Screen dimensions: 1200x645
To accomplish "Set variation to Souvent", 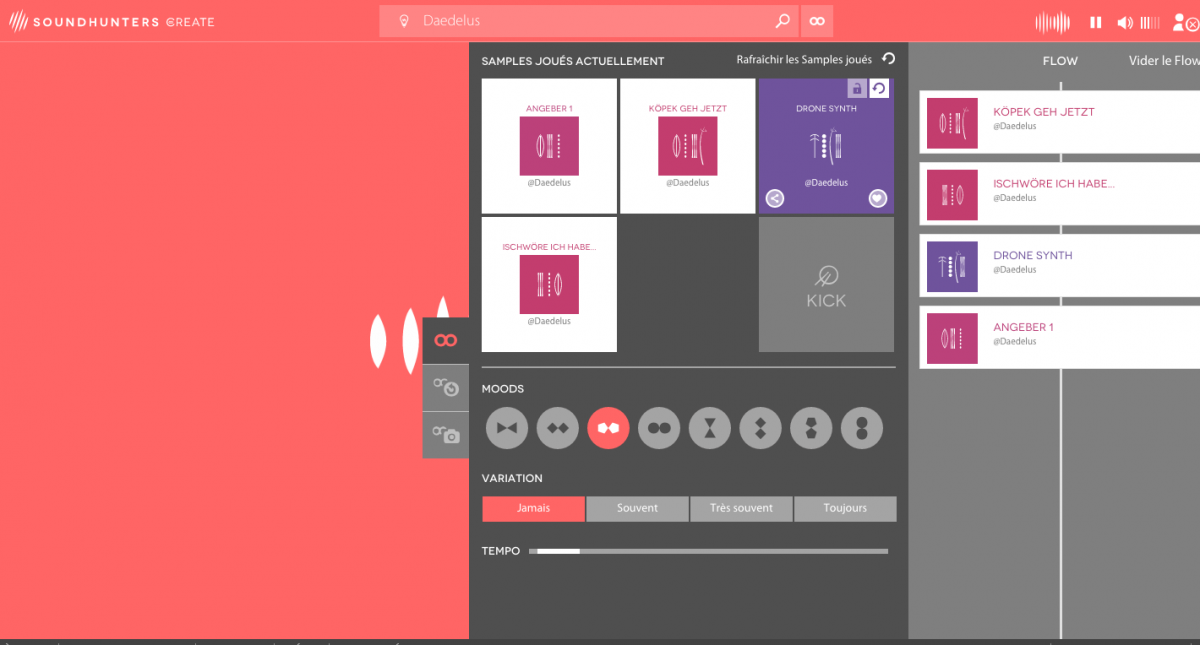I will click(637, 508).
